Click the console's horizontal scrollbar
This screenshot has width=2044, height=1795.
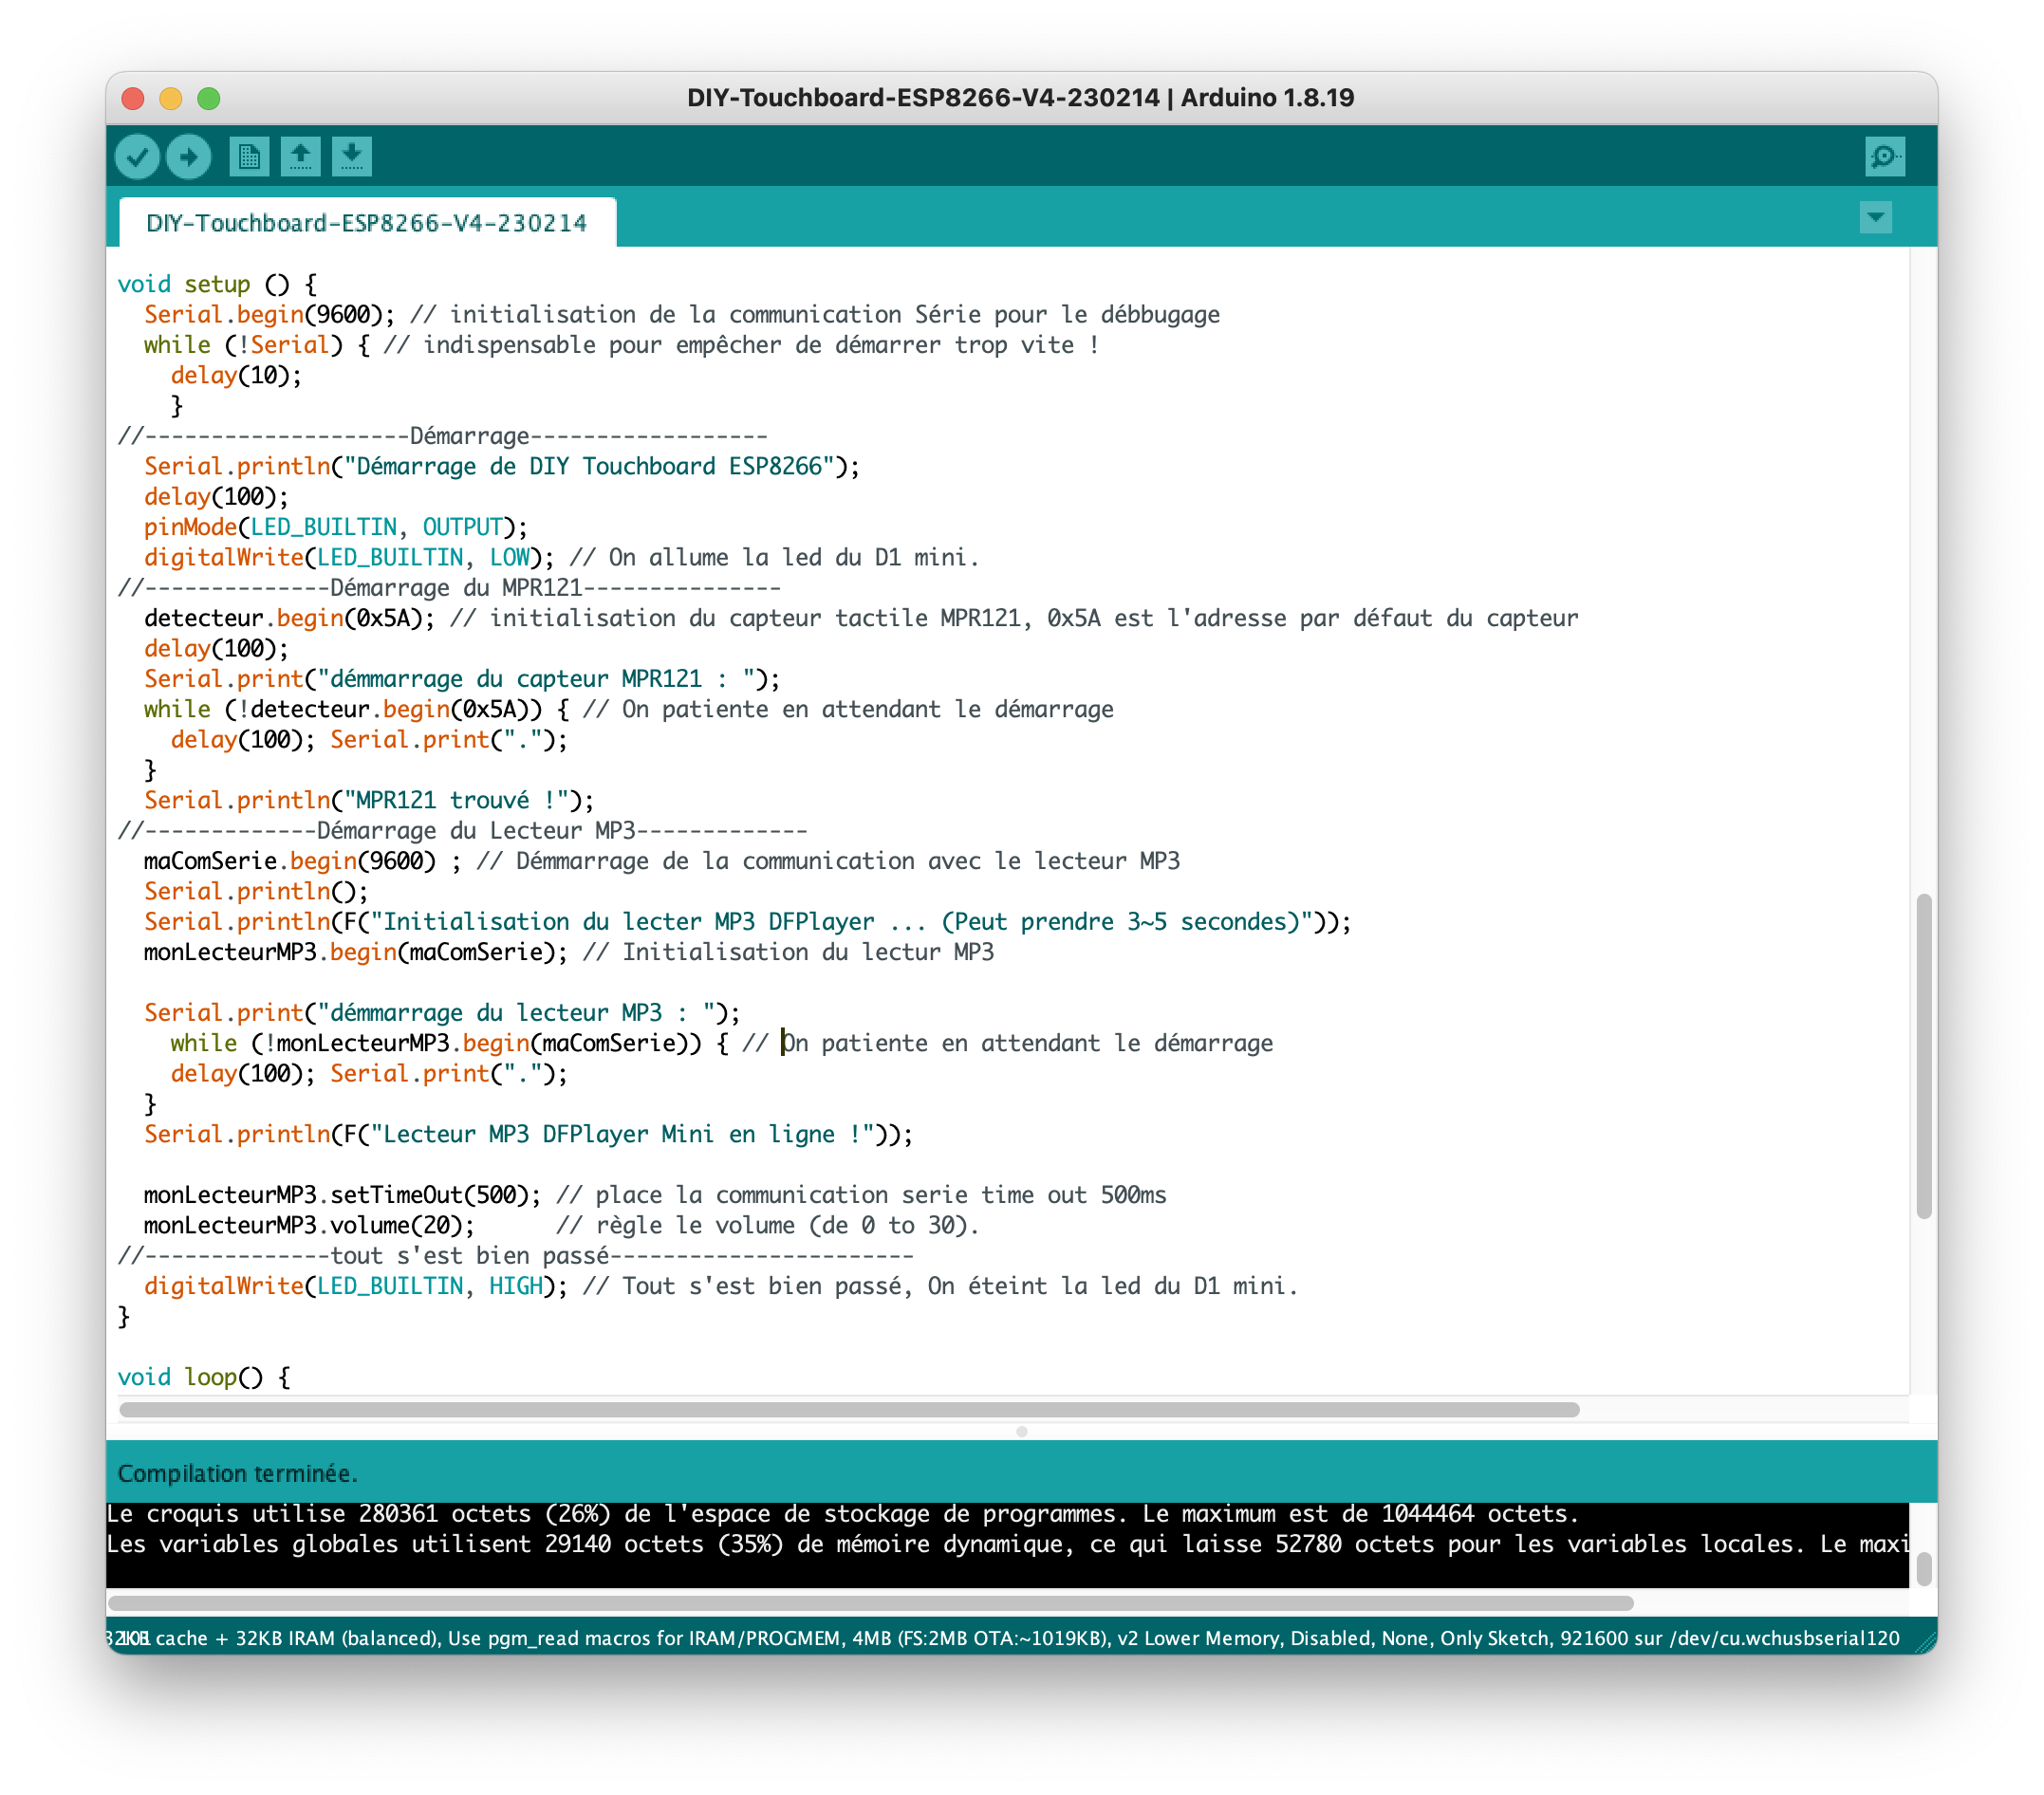pyautogui.click(x=870, y=1603)
